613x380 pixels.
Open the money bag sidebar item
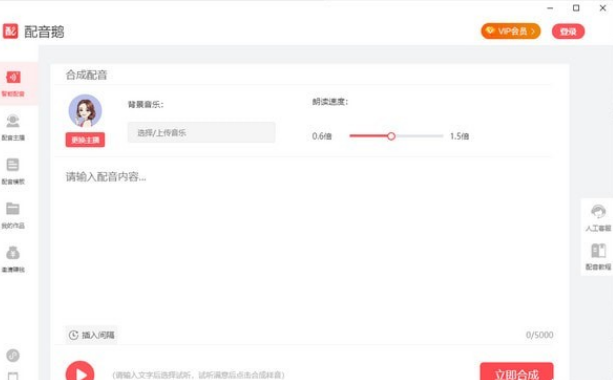[x=13, y=259]
